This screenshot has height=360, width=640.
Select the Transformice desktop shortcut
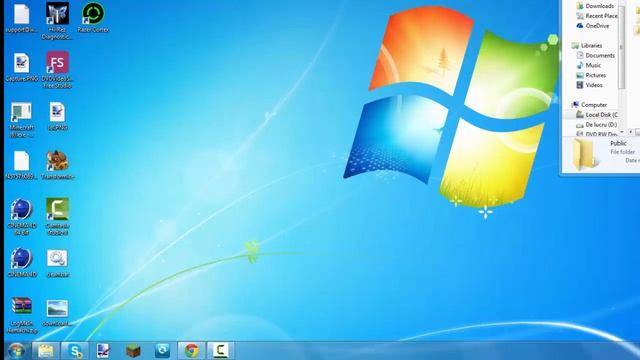click(x=57, y=165)
